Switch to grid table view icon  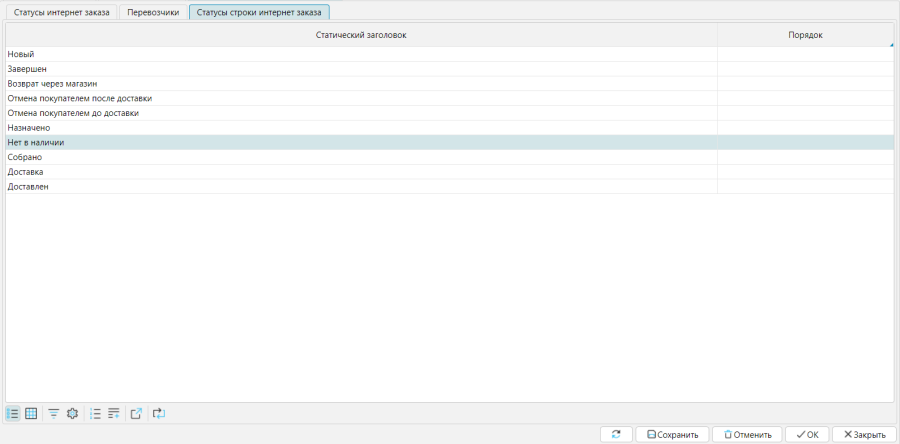pos(31,413)
